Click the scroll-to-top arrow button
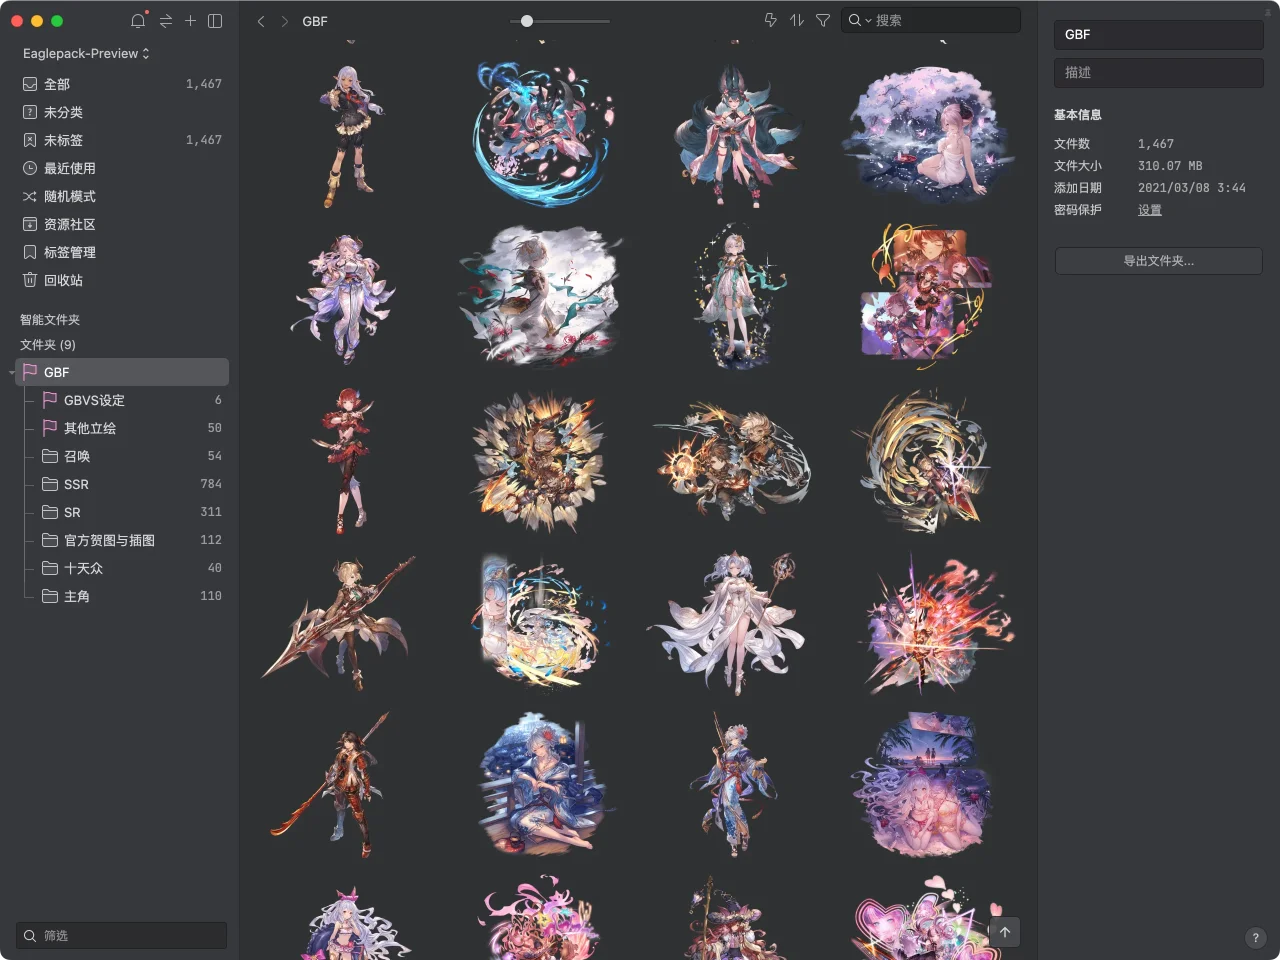The image size is (1280, 960). pos(1005,932)
